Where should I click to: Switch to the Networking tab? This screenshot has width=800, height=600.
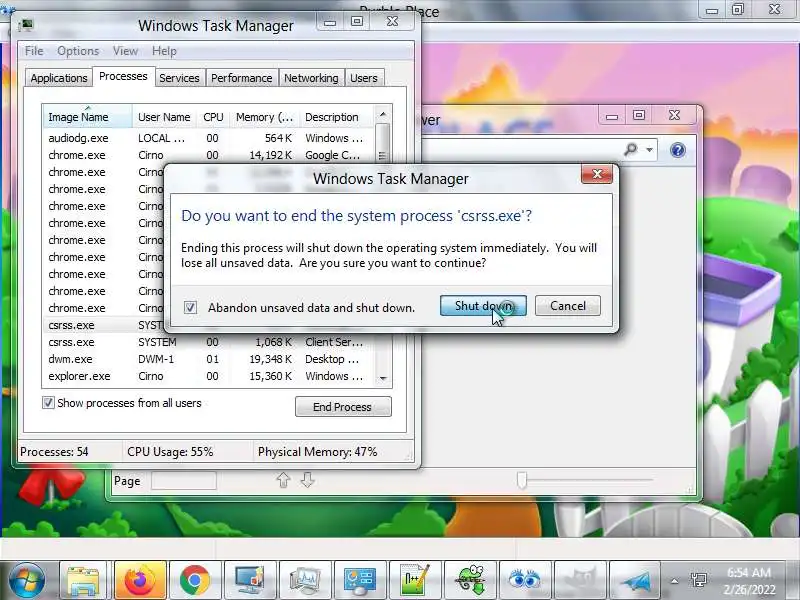311,78
